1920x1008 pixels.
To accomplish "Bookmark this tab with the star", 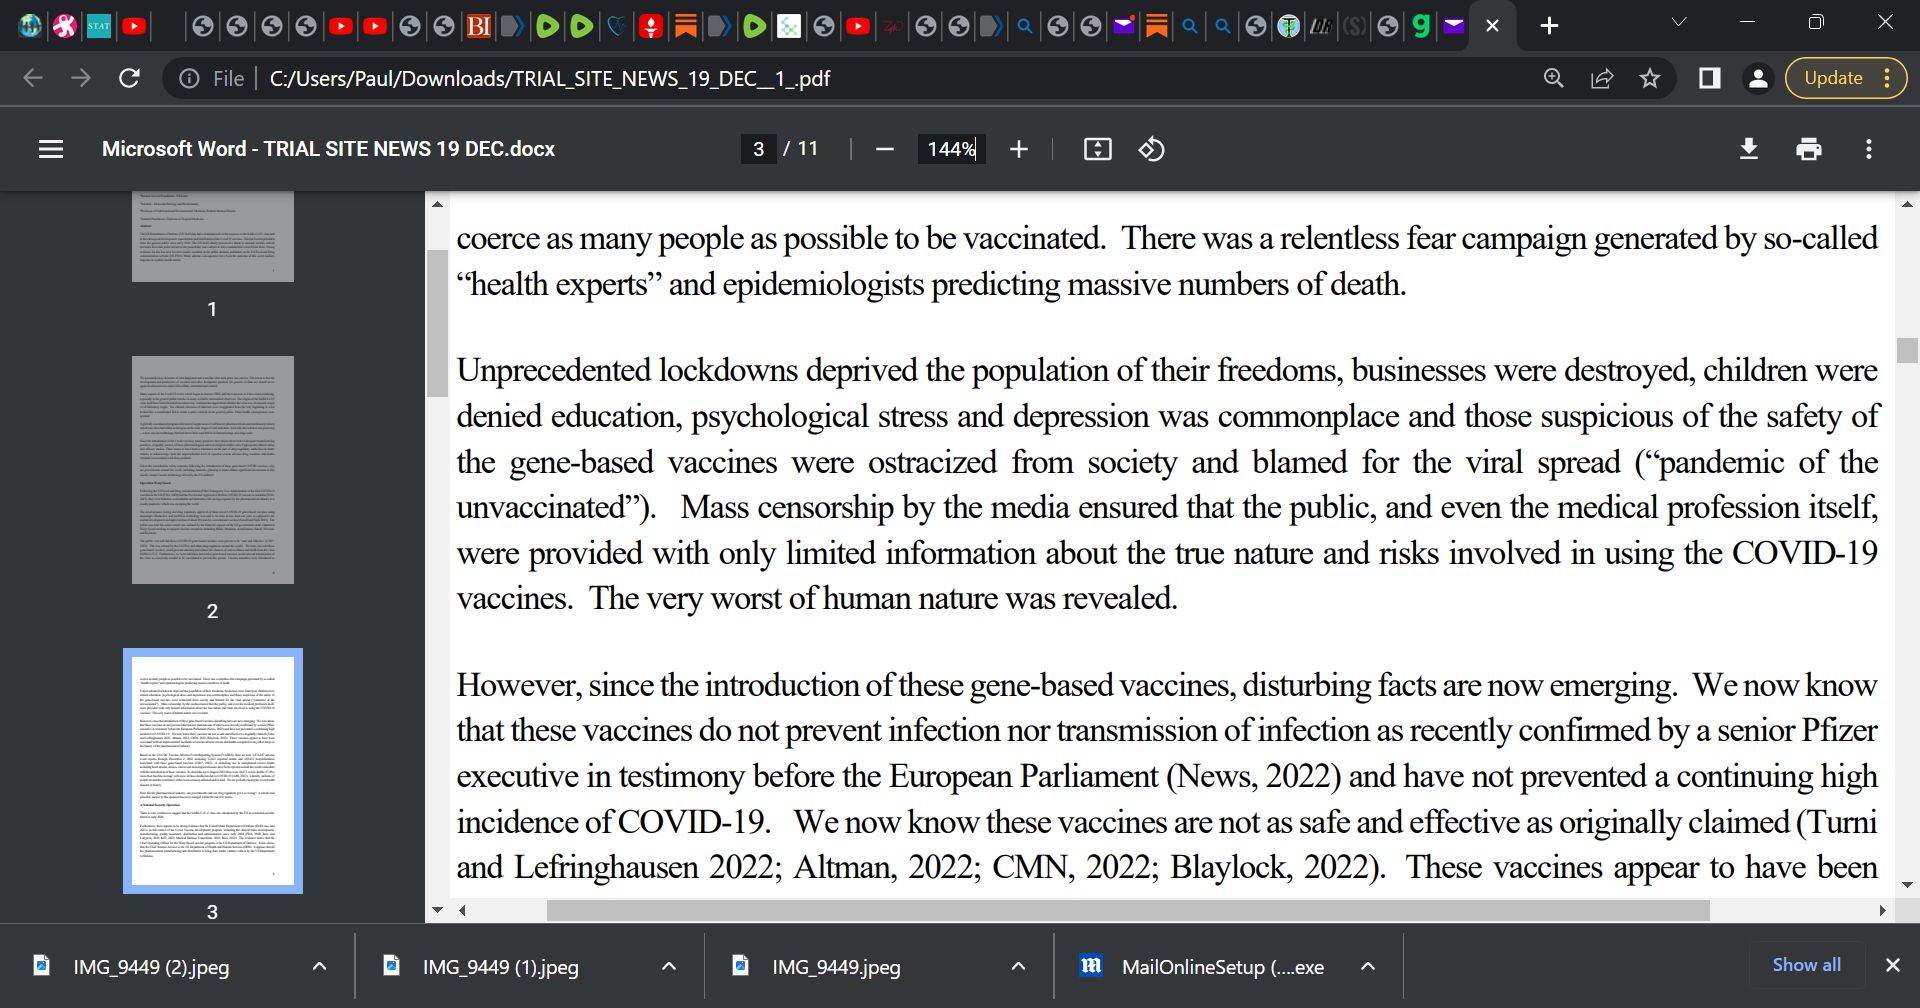I will click(1650, 78).
